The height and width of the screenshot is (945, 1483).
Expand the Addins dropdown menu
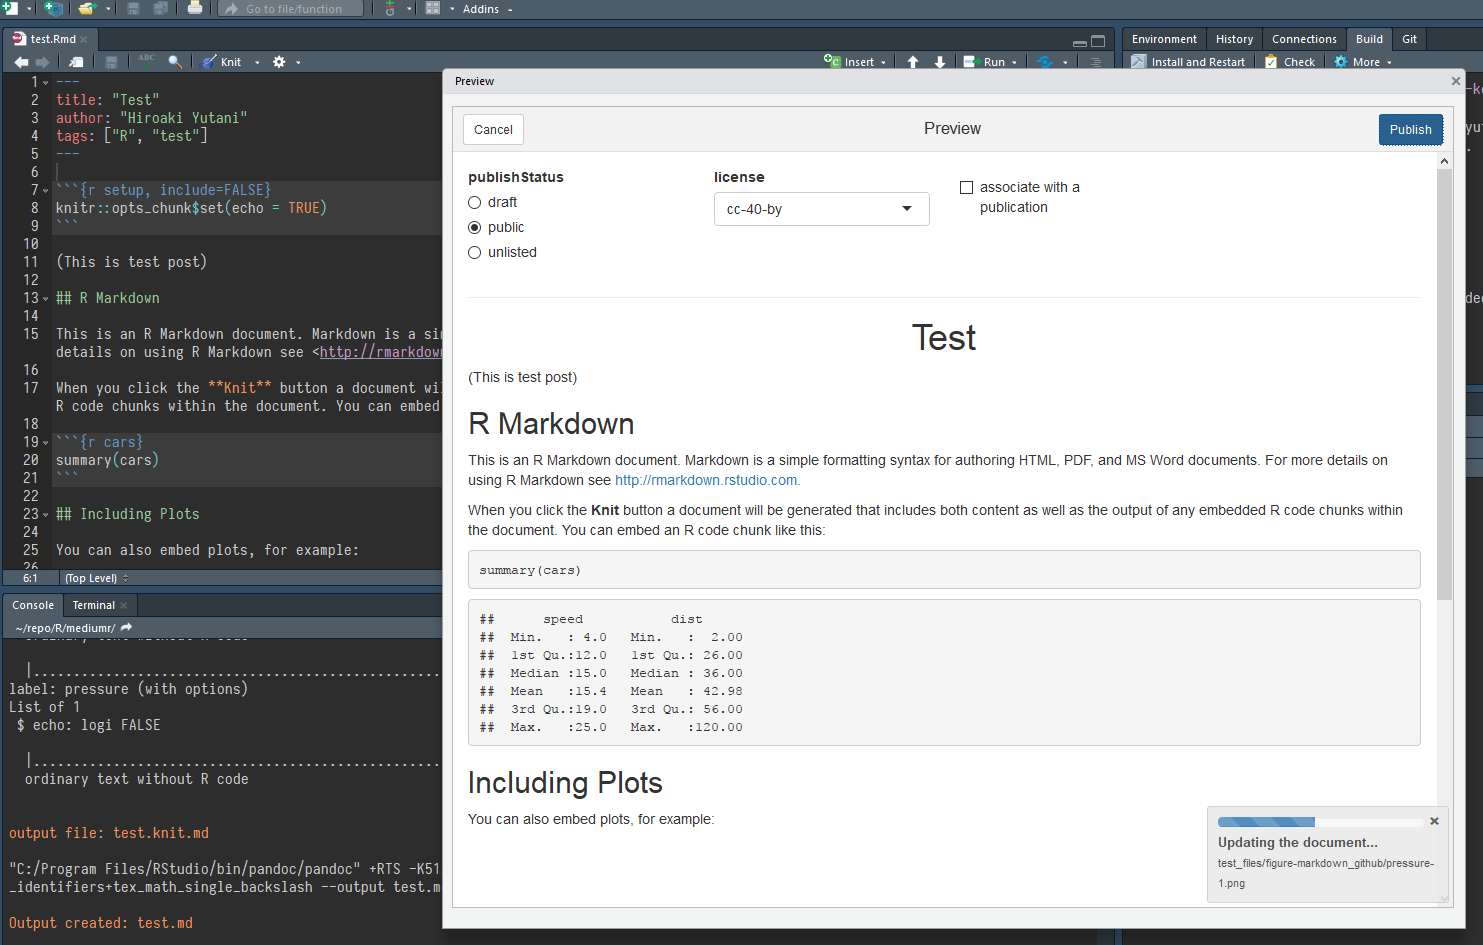pos(486,9)
